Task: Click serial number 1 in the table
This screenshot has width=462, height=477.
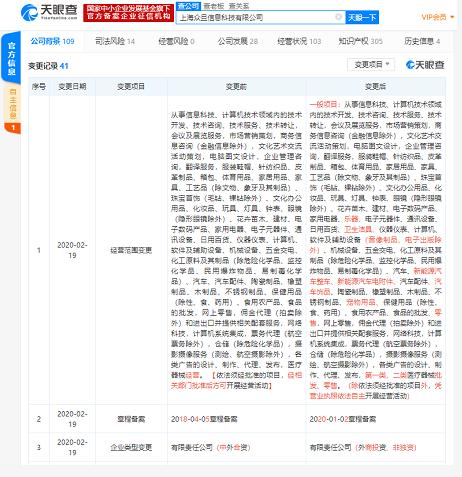Action: click(x=39, y=250)
